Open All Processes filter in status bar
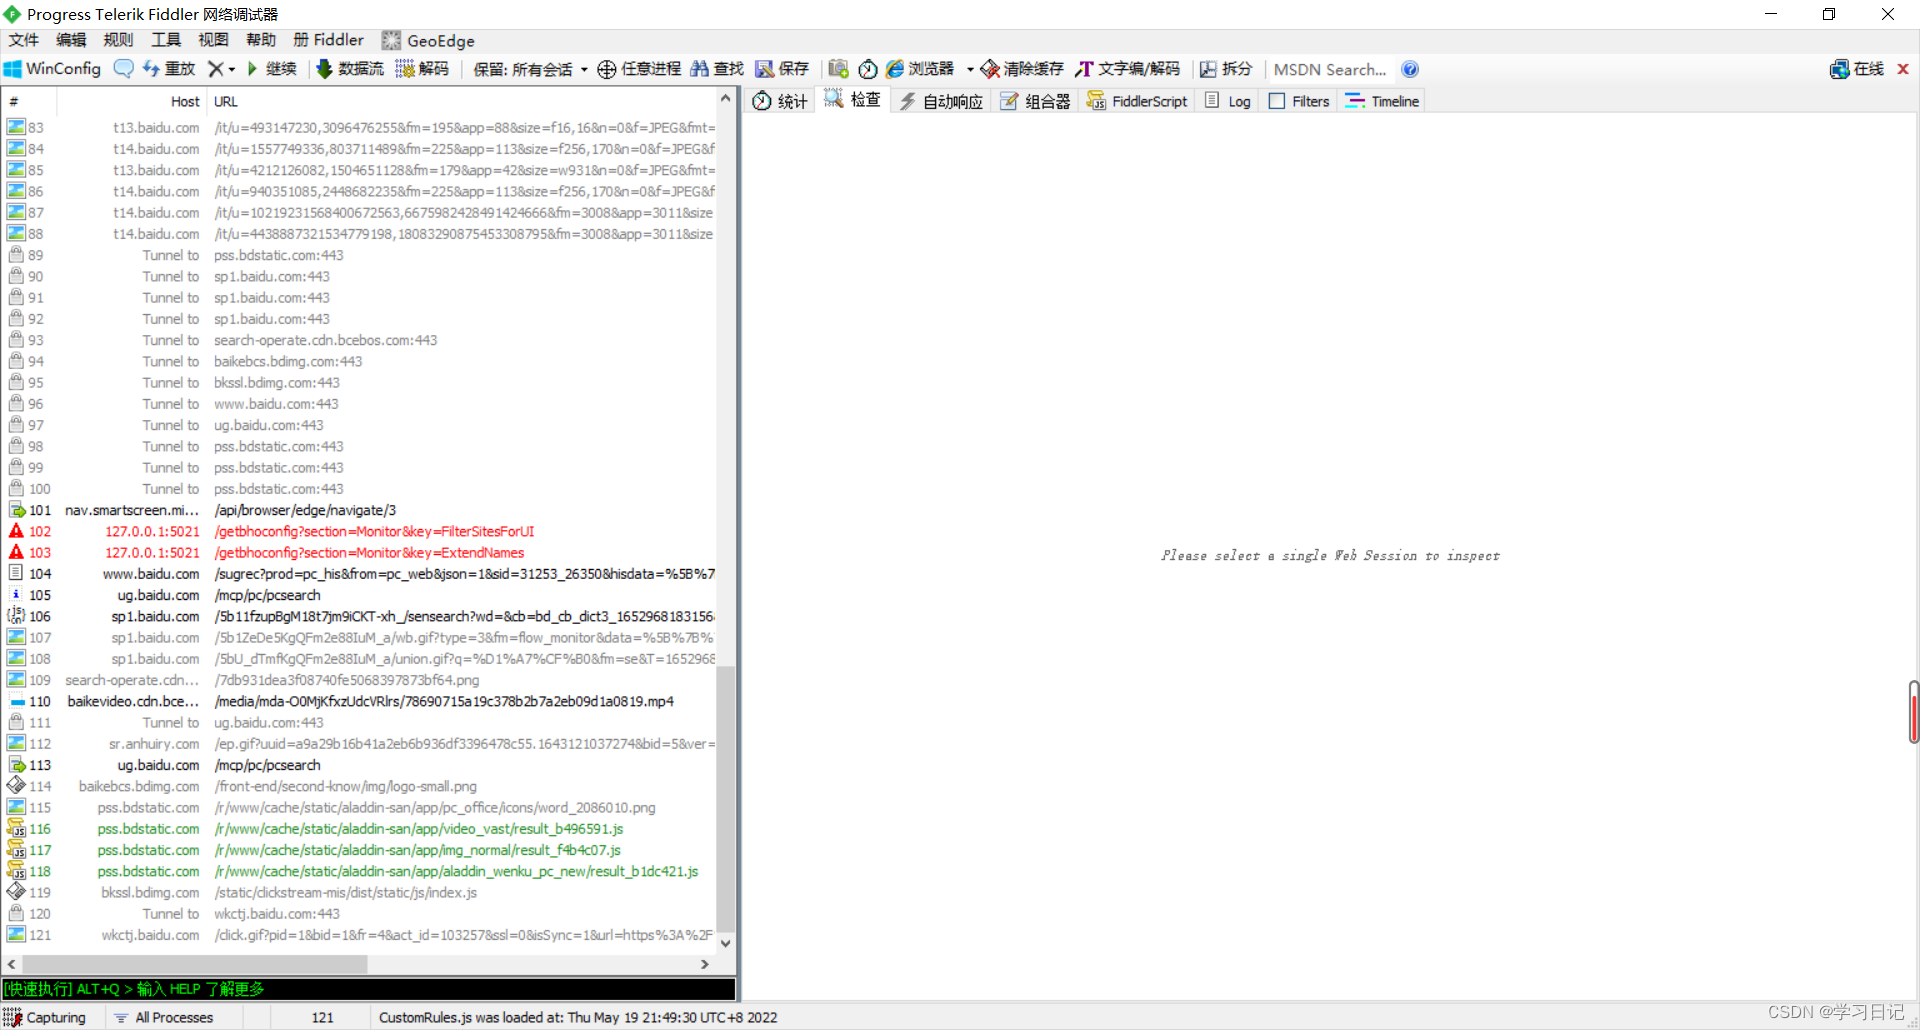The width and height of the screenshot is (1920, 1030). click(164, 1017)
